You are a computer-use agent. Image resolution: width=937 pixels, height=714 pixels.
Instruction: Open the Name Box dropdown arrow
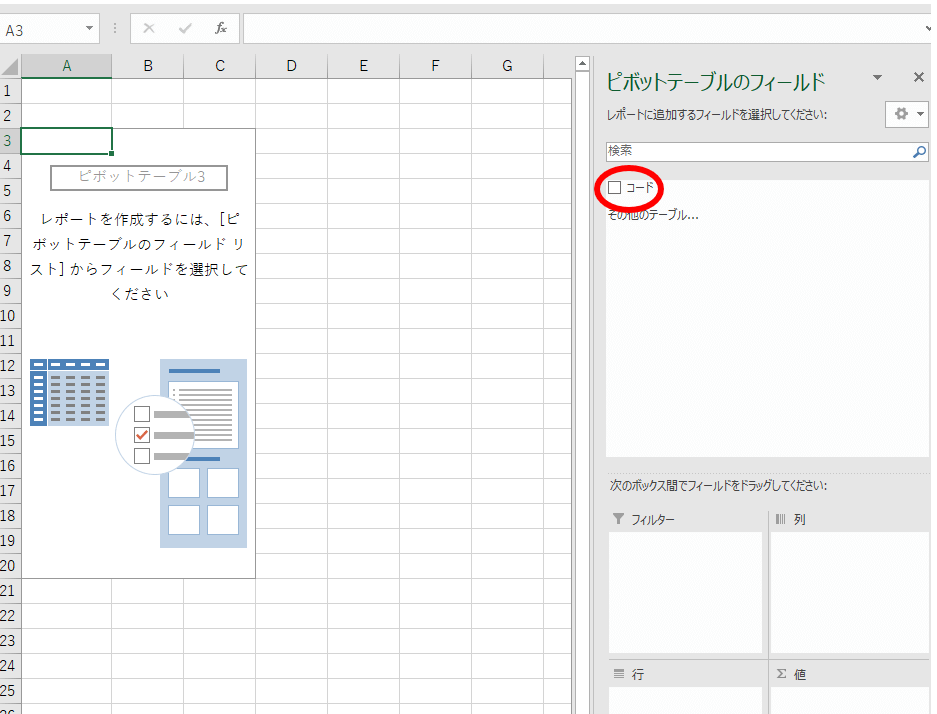(91, 29)
